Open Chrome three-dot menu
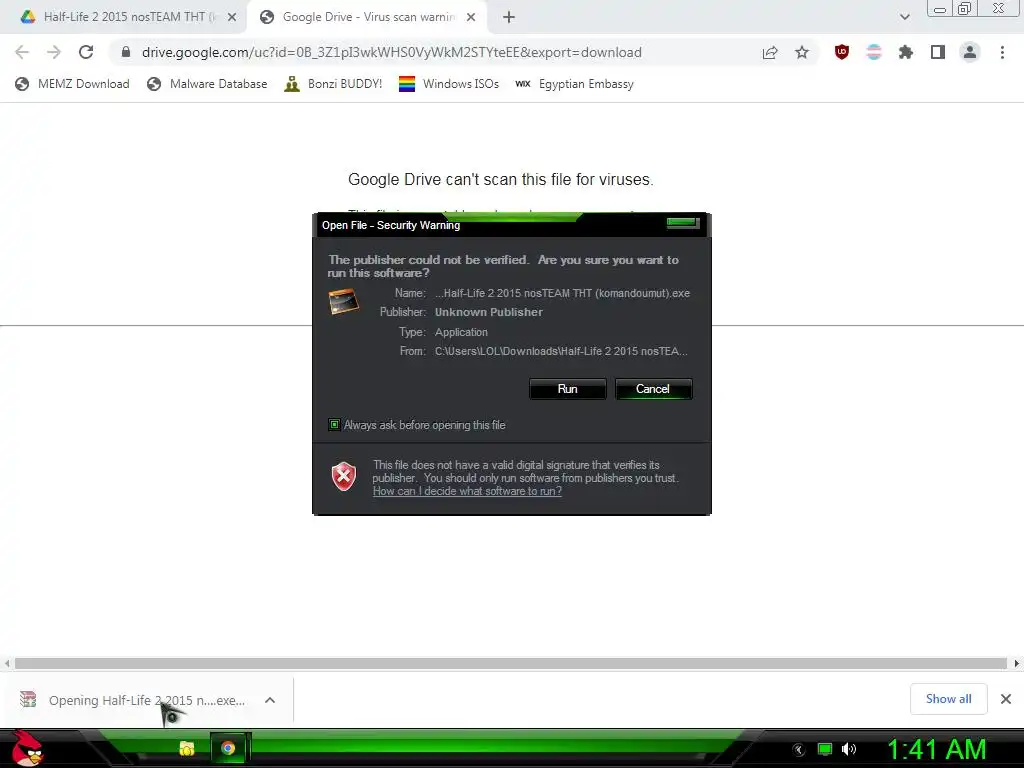 click(1002, 52)
